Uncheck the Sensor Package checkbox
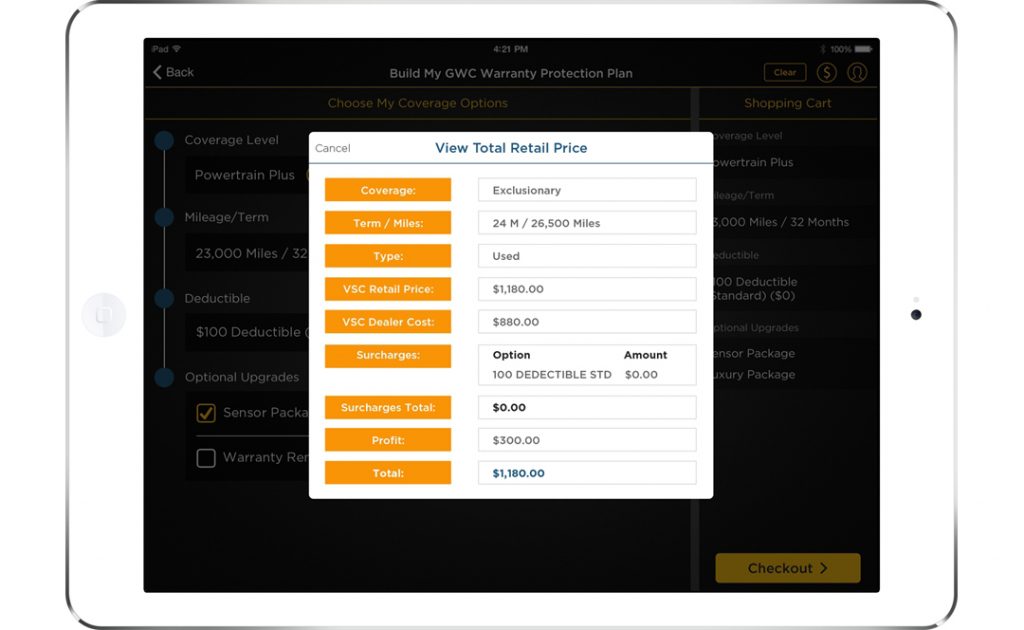The width and height of the screenshot is (1024, 630). click(206, 413)
